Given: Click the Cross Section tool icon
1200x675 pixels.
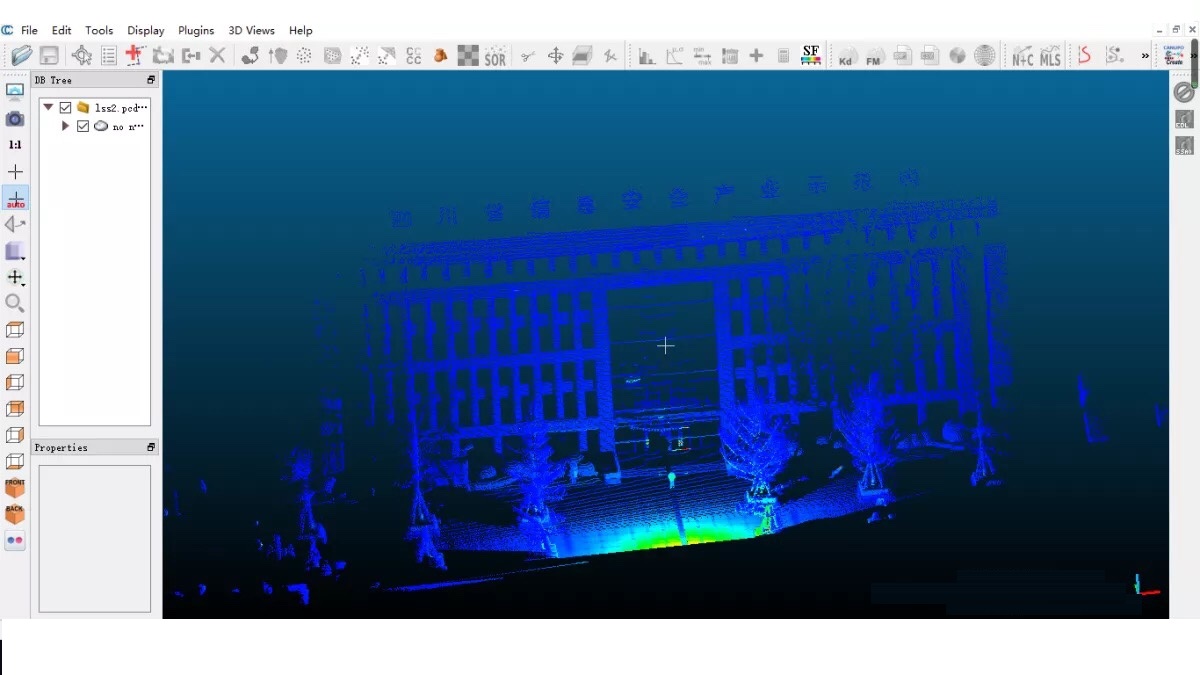Looking at the screenshot, I should coord(583,56).
